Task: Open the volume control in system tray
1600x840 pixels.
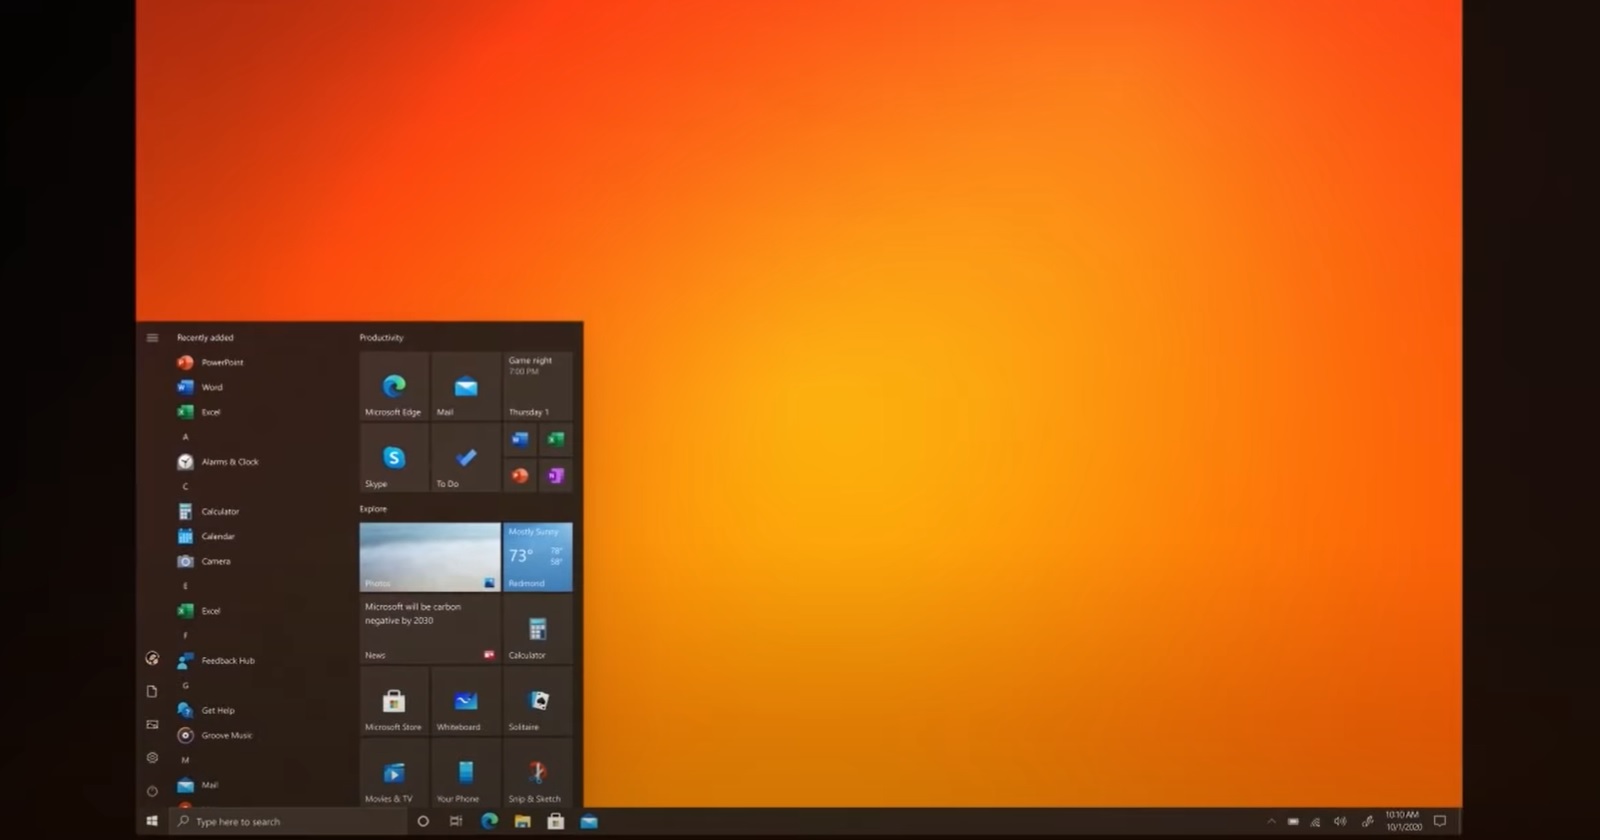Action: (x=1340, y=822)
